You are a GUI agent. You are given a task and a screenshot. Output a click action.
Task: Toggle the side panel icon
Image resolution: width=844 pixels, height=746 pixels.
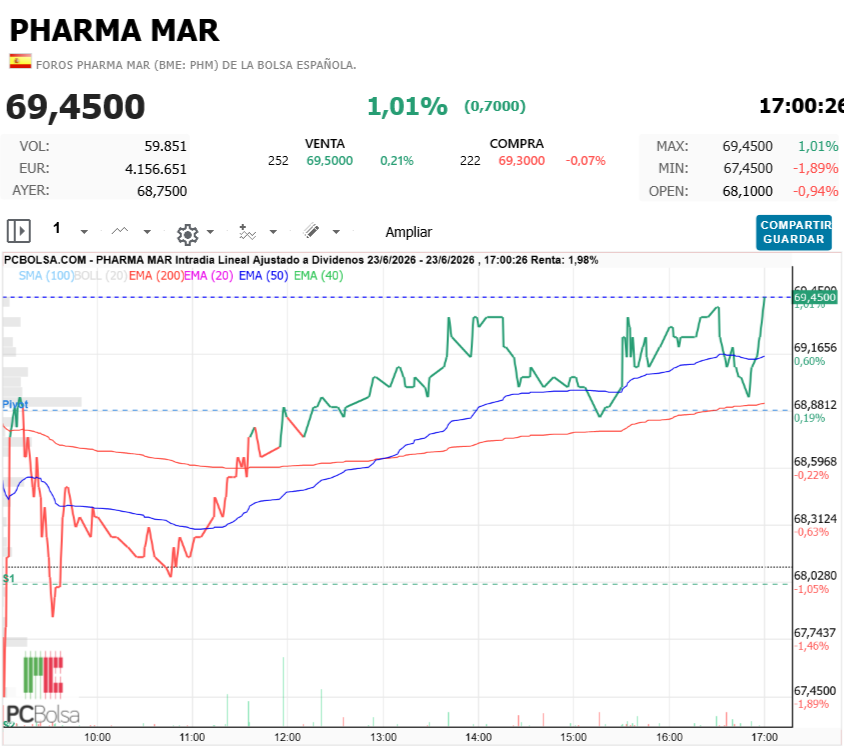click(x=19, y=231)
